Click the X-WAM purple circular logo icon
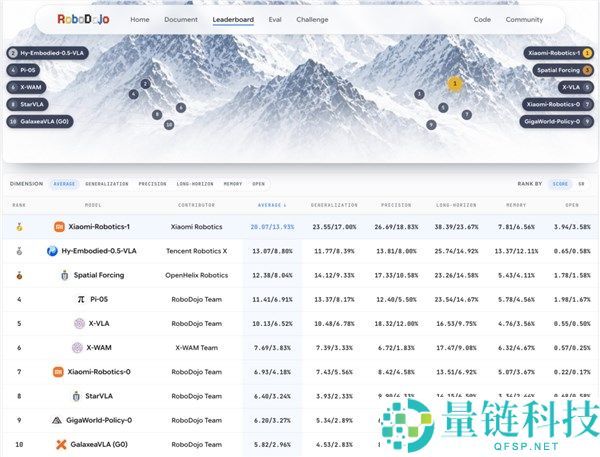 click(77, 348)
